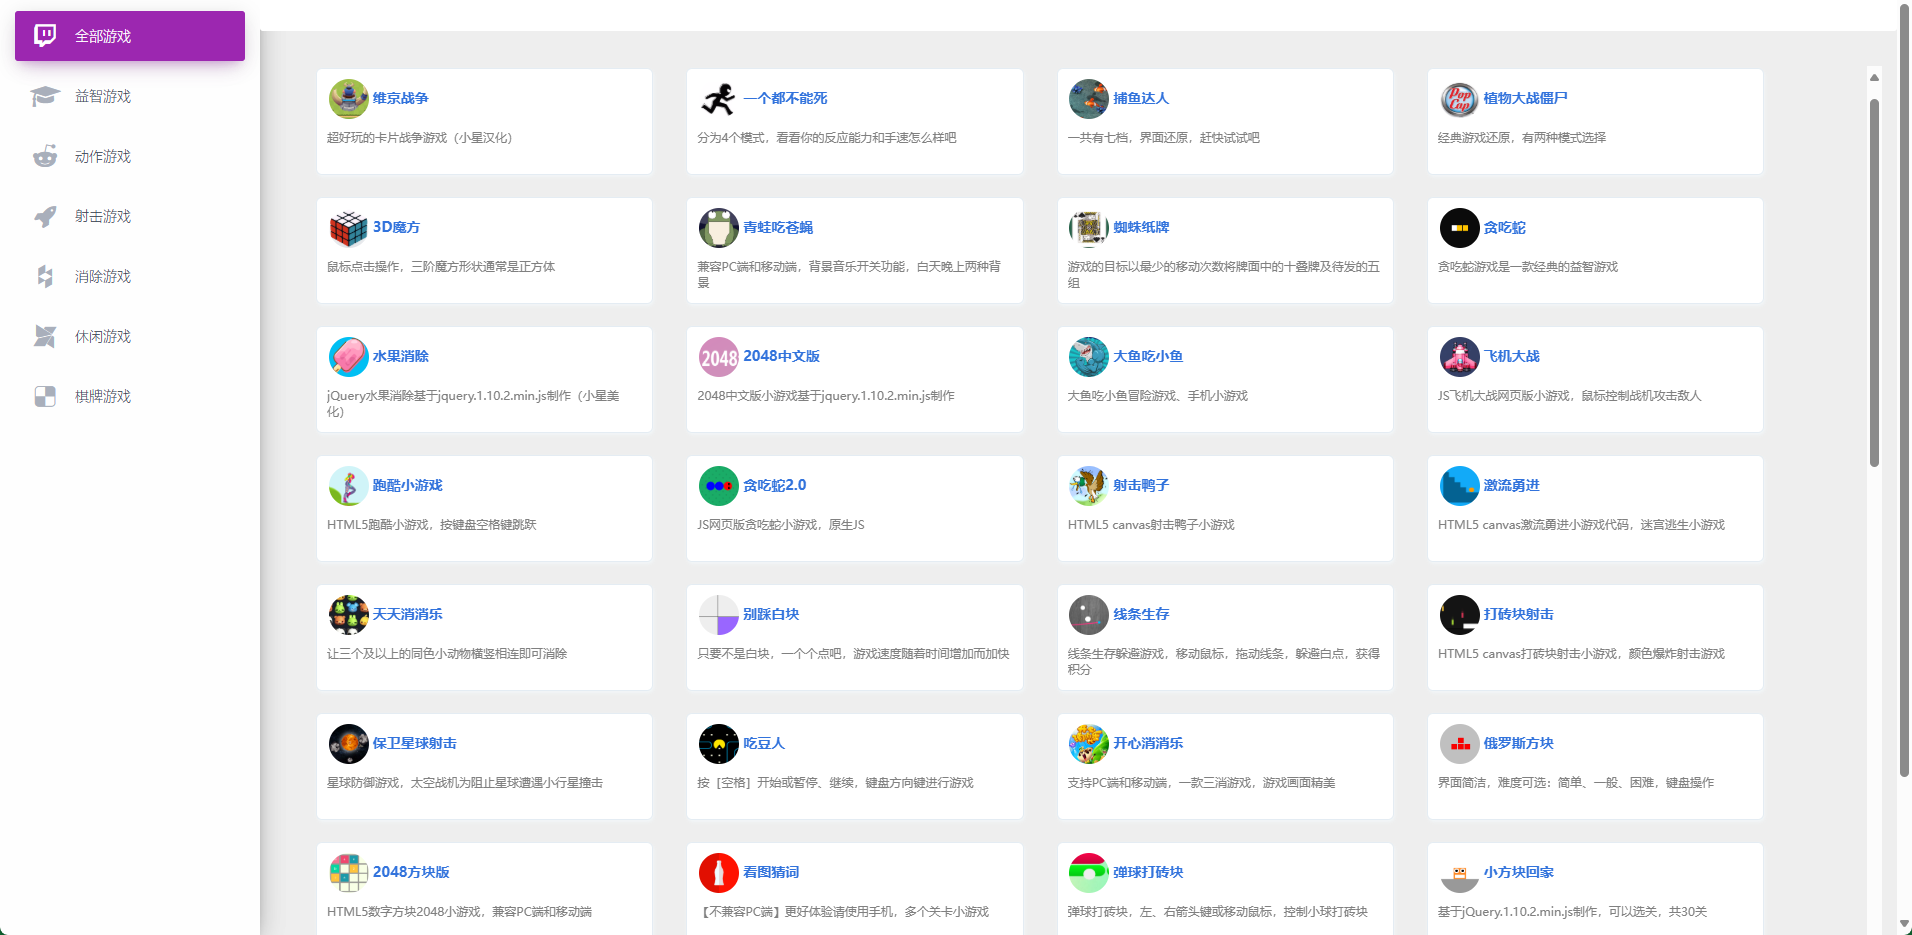The image size is (1912, 935).
Task: Click the Rubik's cube icon for 3D魔方
Action: (348, 228)
